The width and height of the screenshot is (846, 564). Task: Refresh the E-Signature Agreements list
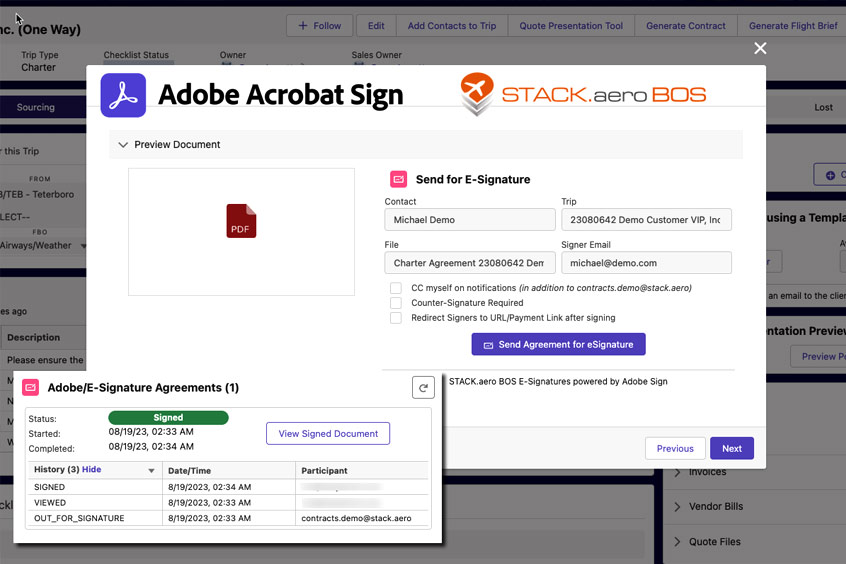(x=423, y=388)
